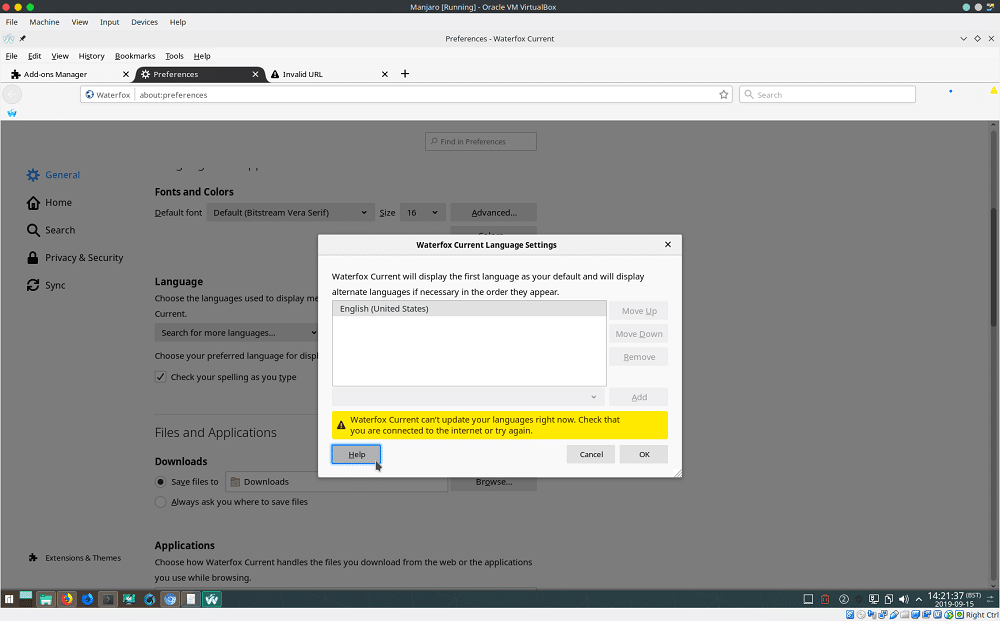Click the Remove button
The image size is (1000, 621).
638,357
